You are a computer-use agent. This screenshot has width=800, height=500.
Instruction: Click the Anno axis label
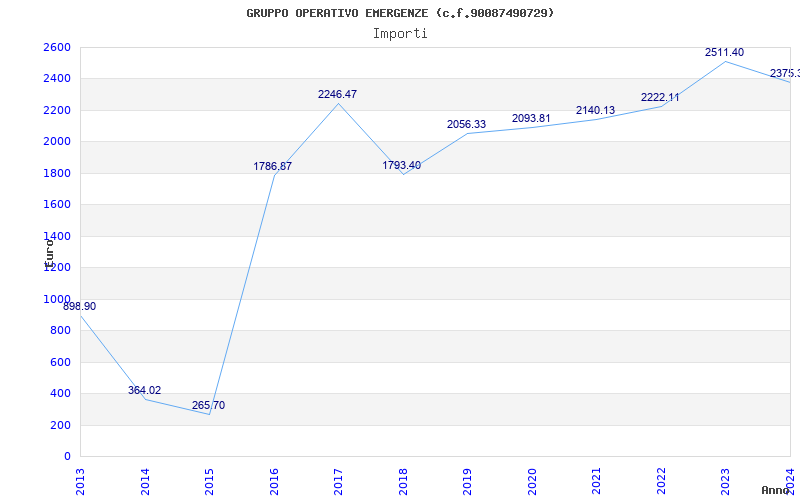coord(775,490)
